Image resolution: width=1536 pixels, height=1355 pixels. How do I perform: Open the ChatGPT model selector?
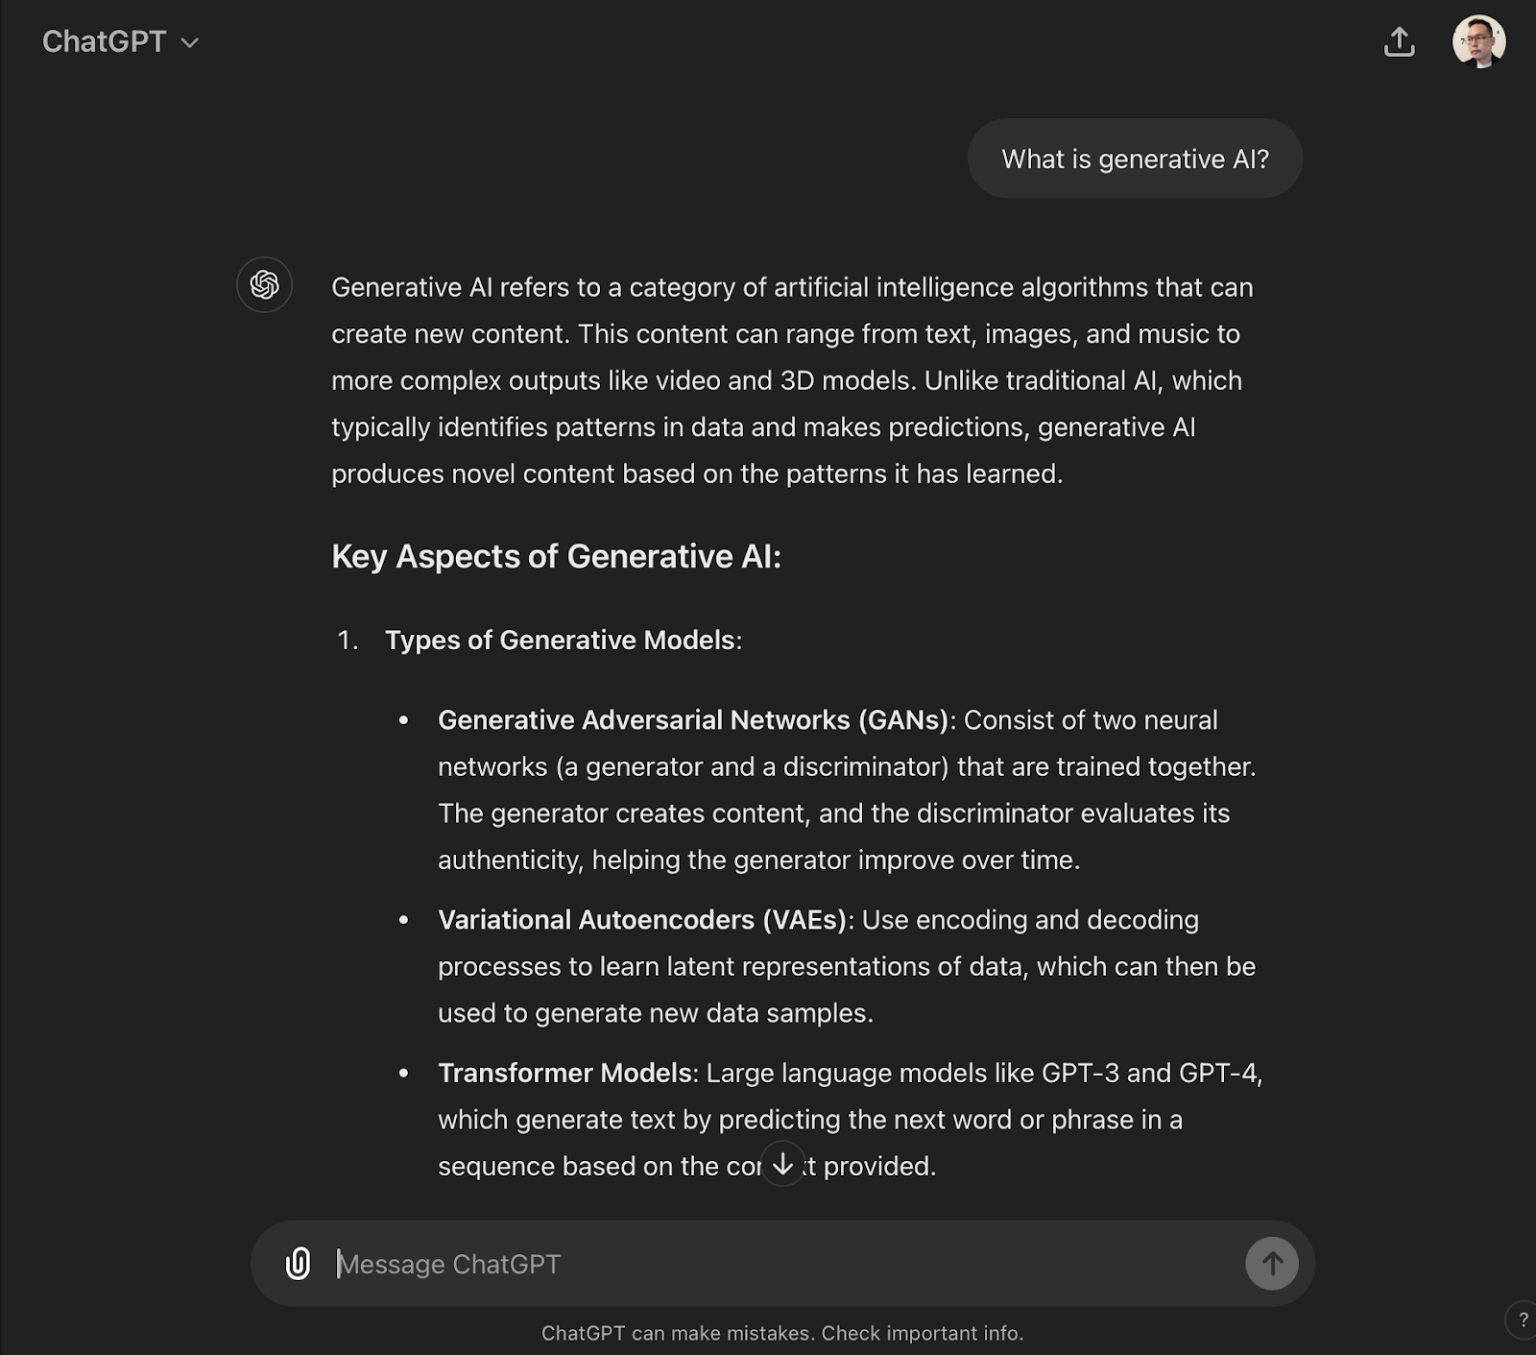121,42
